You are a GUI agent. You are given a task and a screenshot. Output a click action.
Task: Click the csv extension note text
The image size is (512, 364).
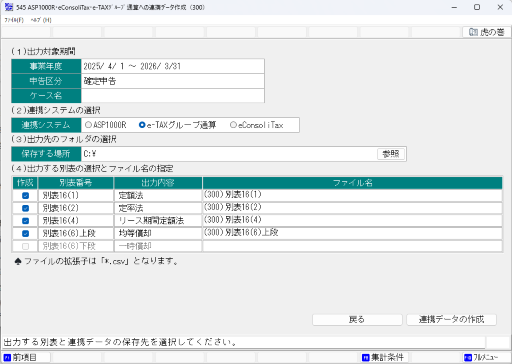pyautogui.click(x=97, y=261)
